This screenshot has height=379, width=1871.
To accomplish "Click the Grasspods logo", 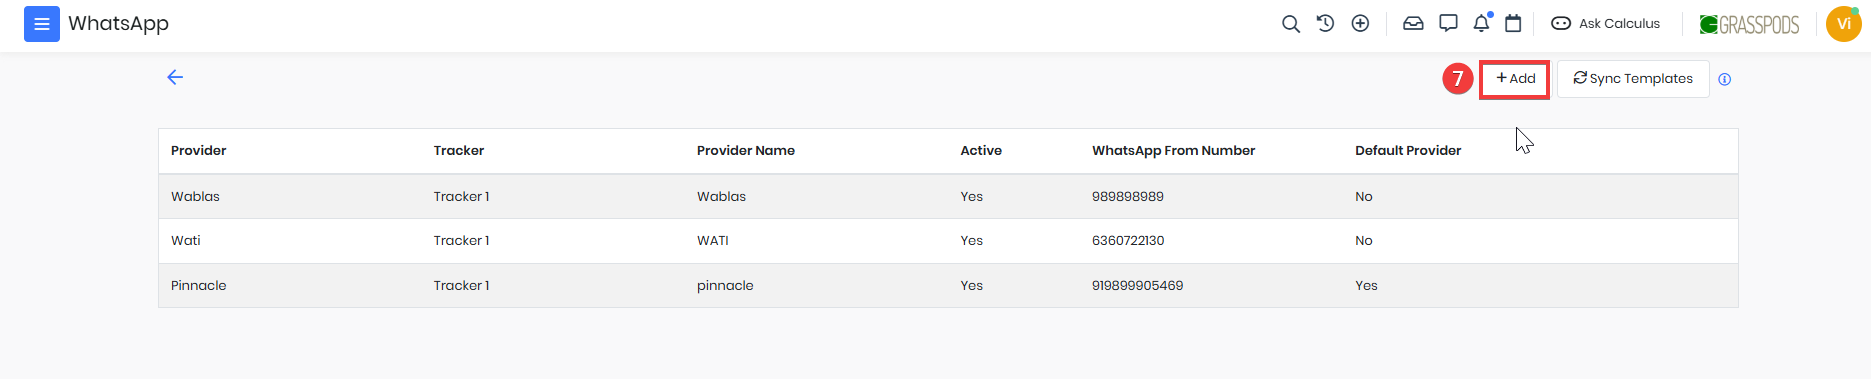I will click(x=1749, y=24).
